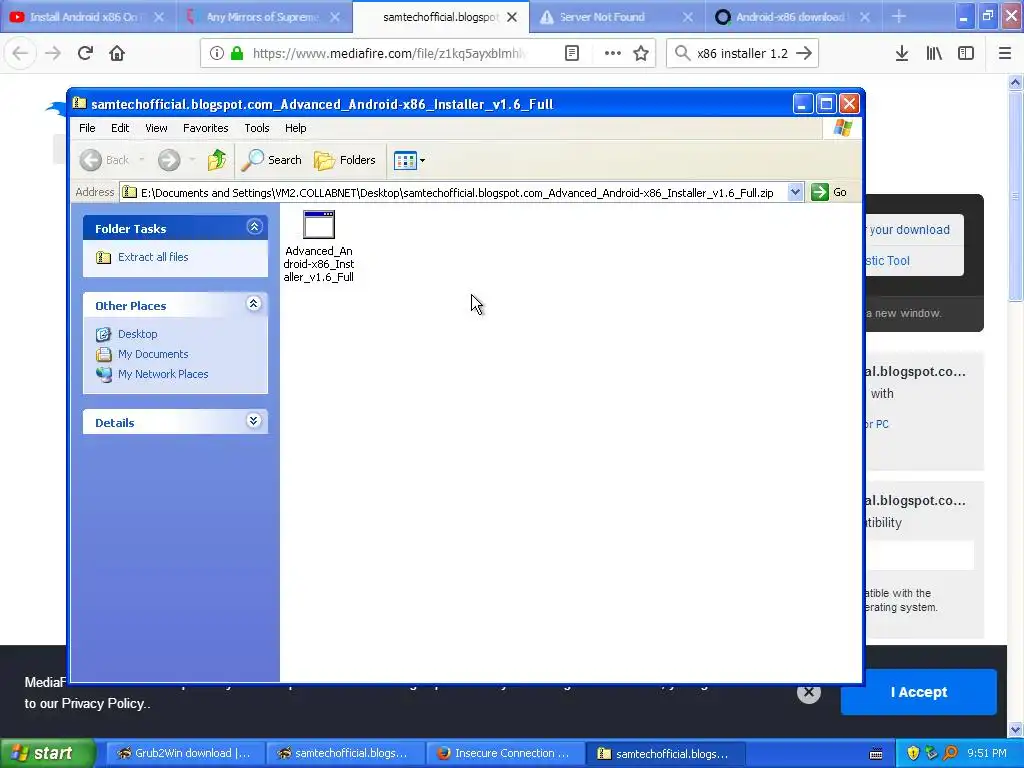Expand the Explorer address bar dropdown
Image resolution: width=1024 pixels, height=768 pixels.
795,193
